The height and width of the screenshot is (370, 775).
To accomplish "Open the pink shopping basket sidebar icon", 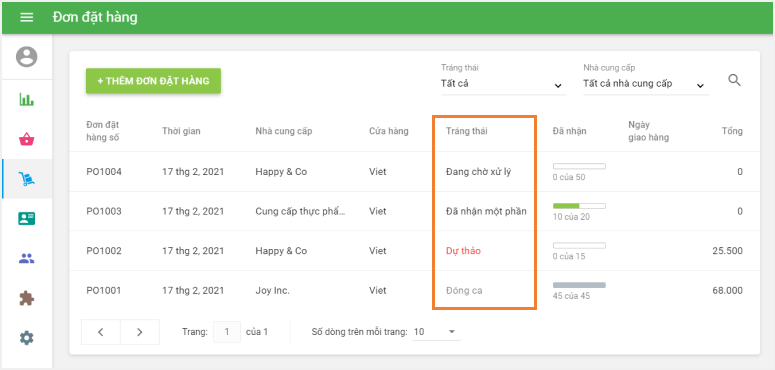I will [x=27, y=139].
